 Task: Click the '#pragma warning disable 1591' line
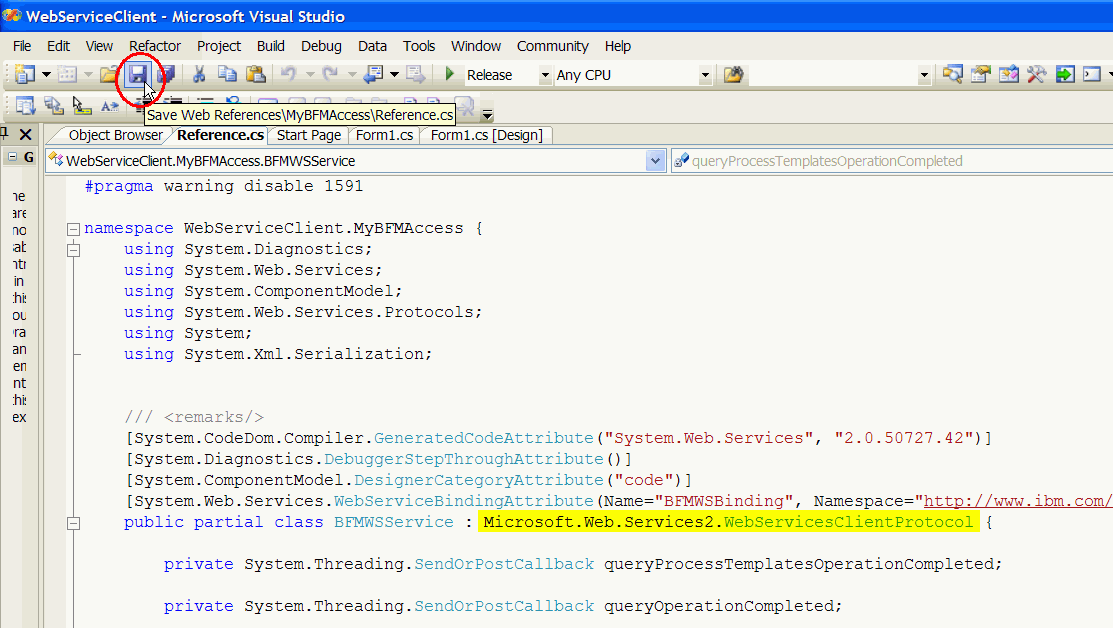coord(224,186)
